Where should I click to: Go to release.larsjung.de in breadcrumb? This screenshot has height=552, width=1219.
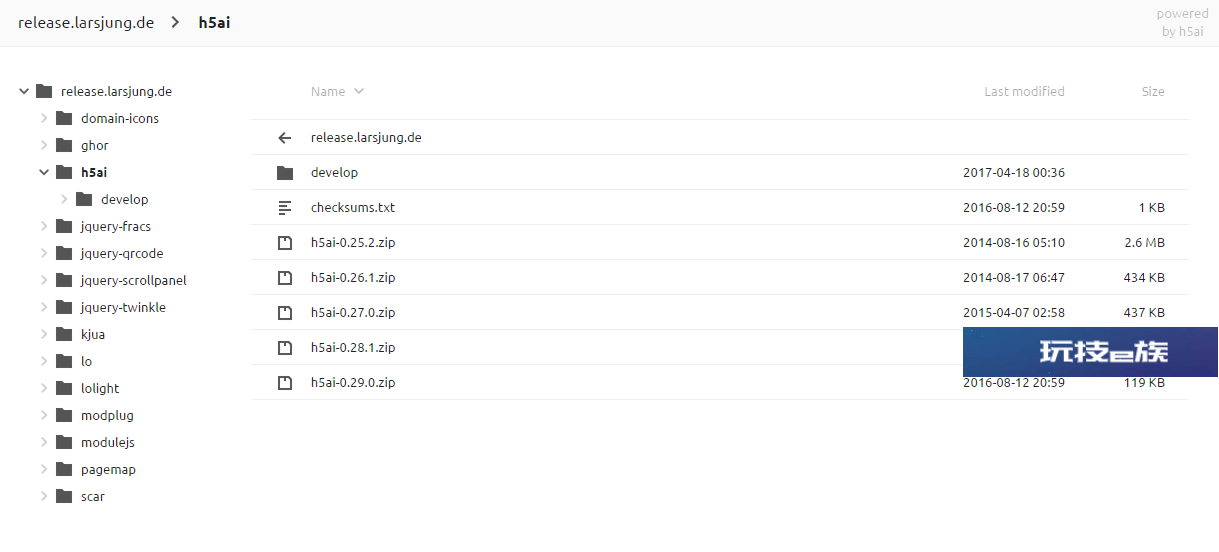click(x=86, y=22)
